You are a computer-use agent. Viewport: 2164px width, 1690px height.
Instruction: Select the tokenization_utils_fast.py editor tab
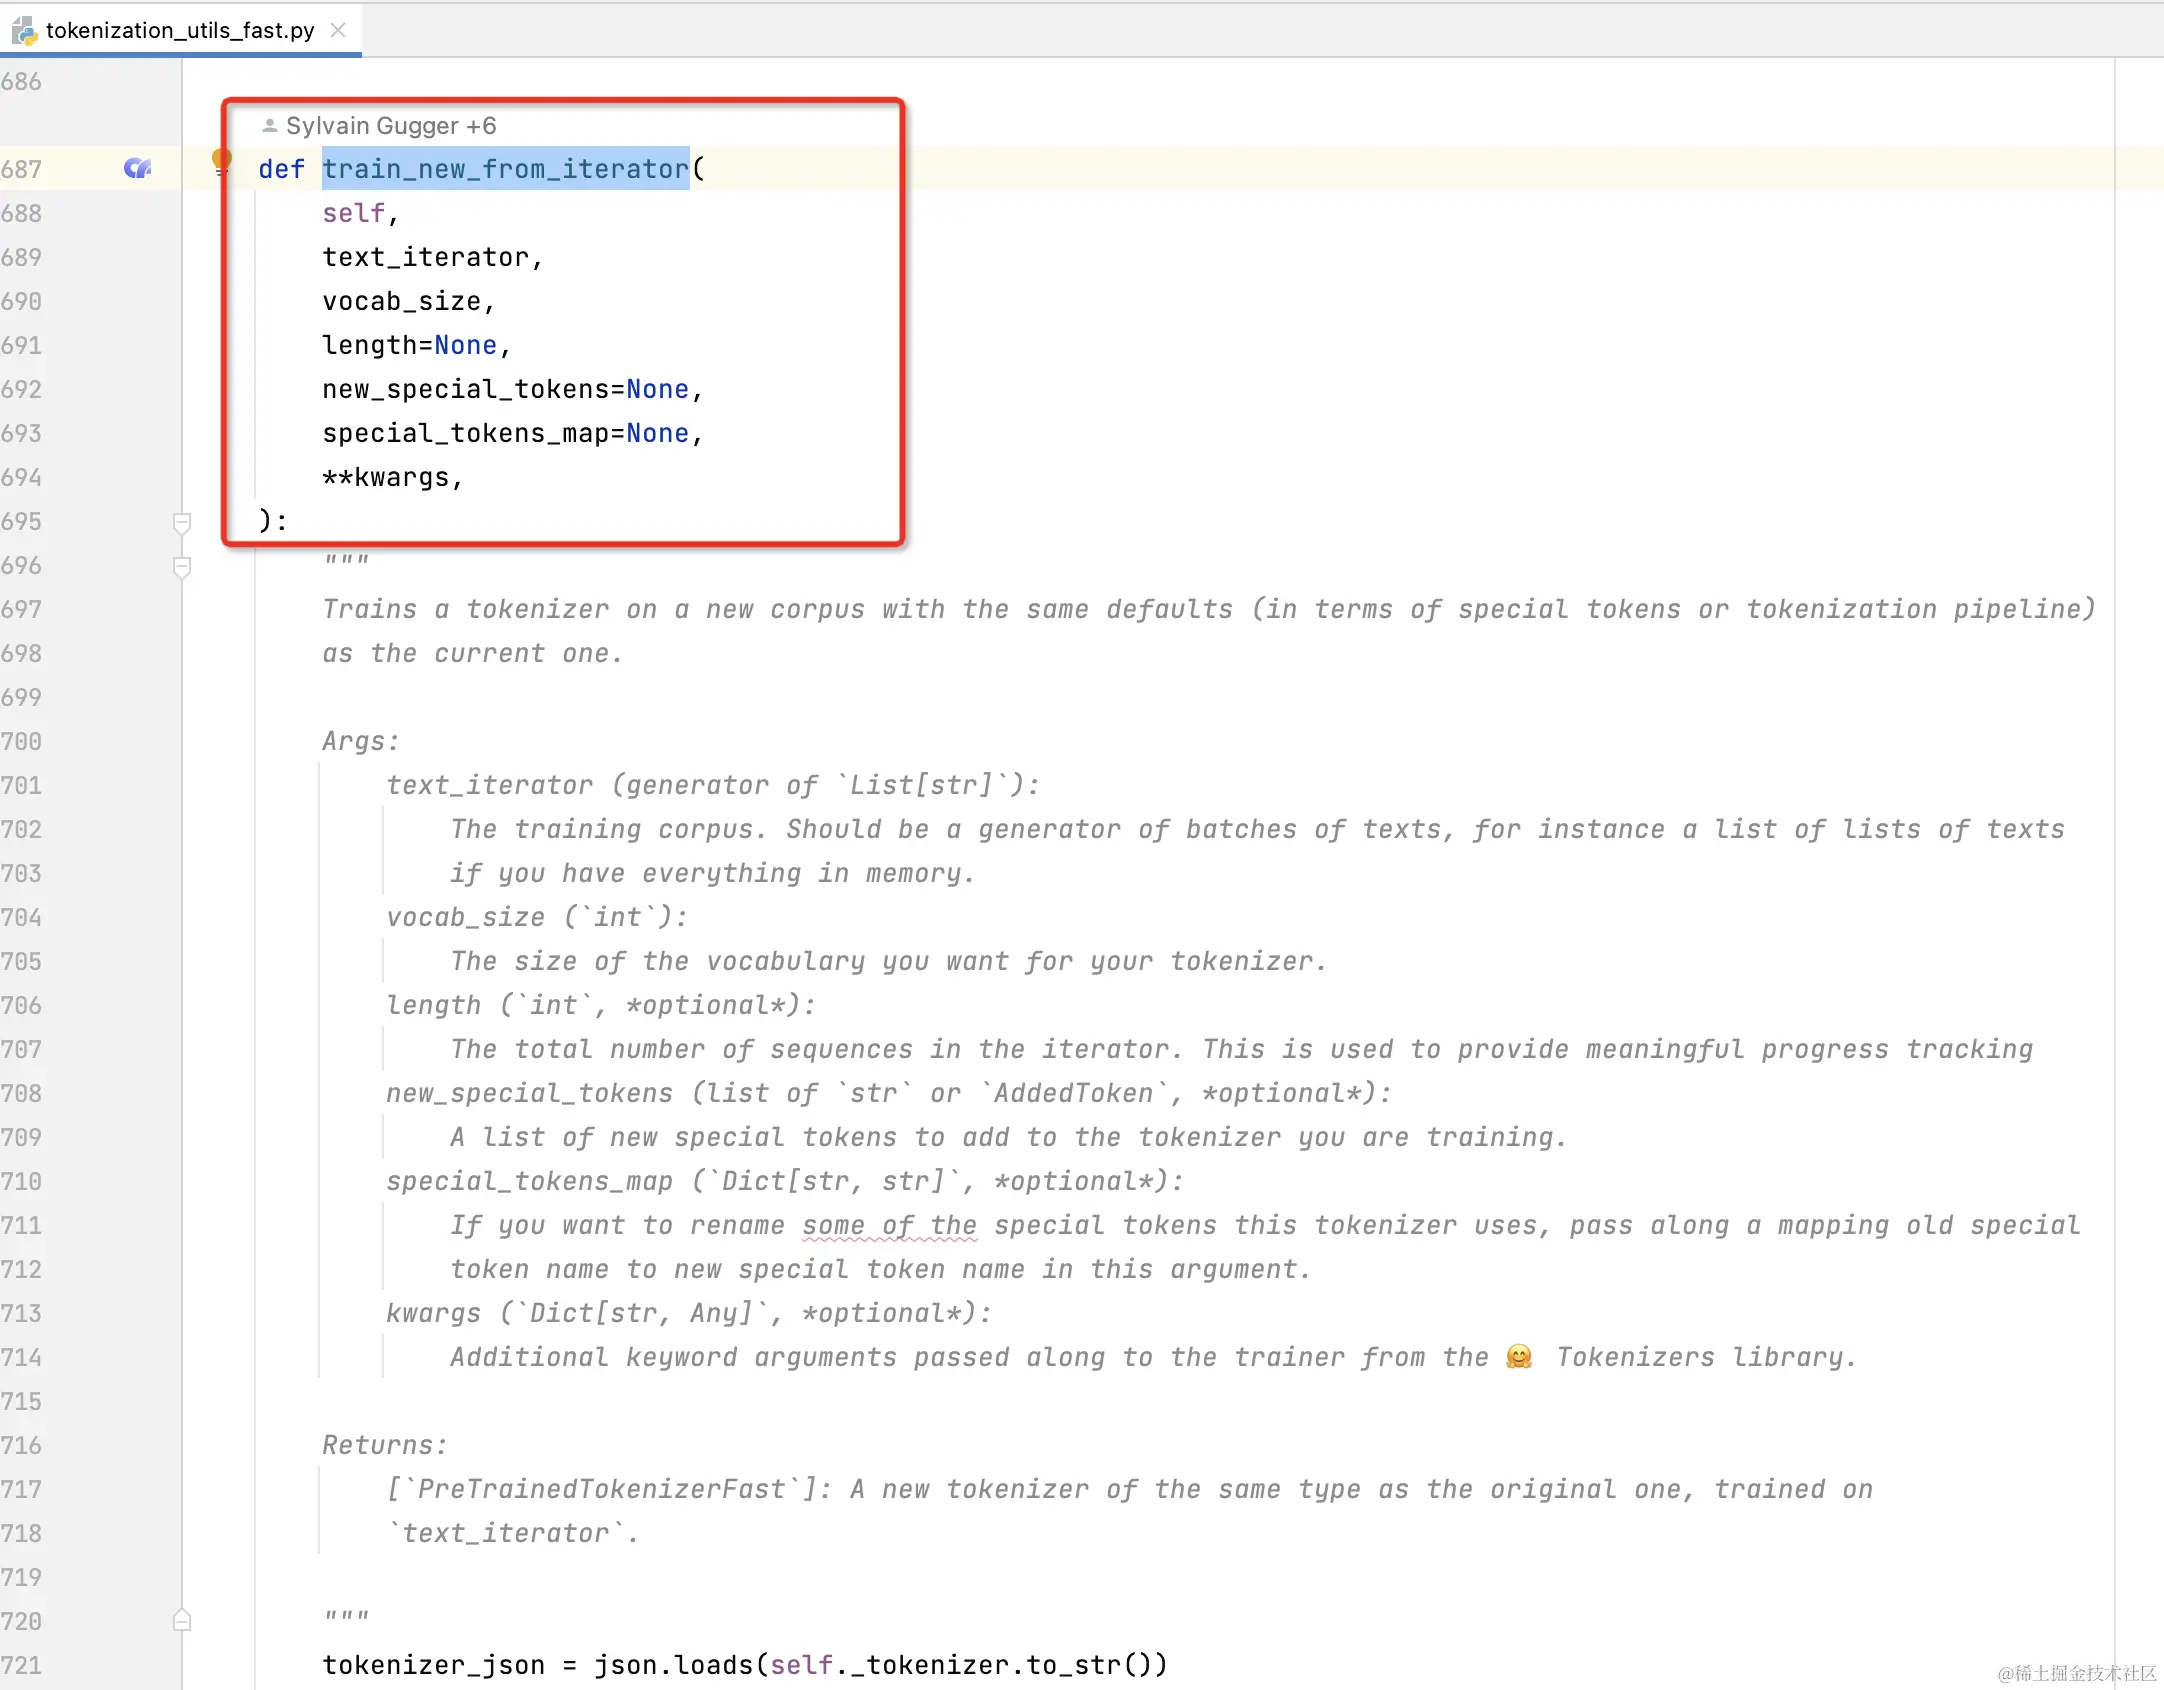tap(180, 30)
